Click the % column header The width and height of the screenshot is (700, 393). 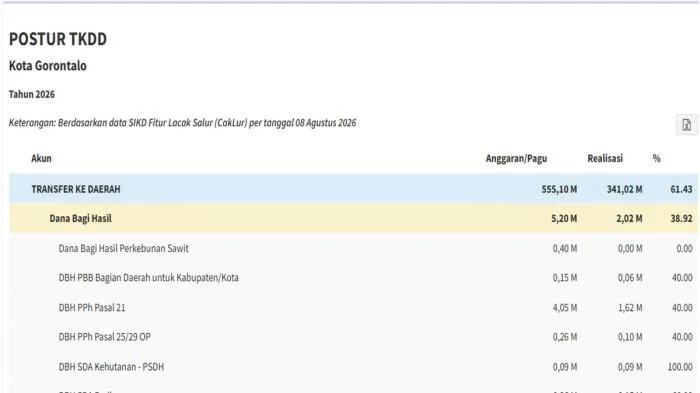[656, 158]
